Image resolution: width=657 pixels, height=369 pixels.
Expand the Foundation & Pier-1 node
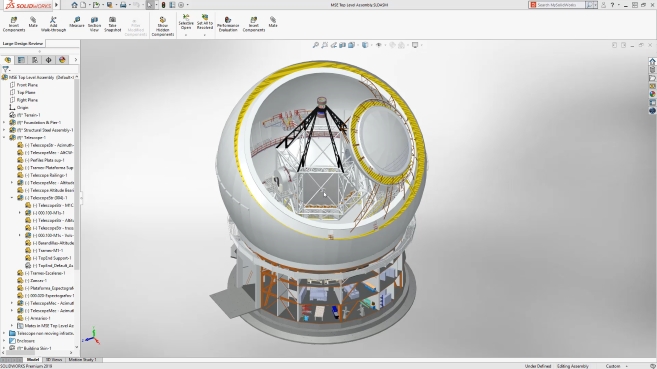coord(4,123)
